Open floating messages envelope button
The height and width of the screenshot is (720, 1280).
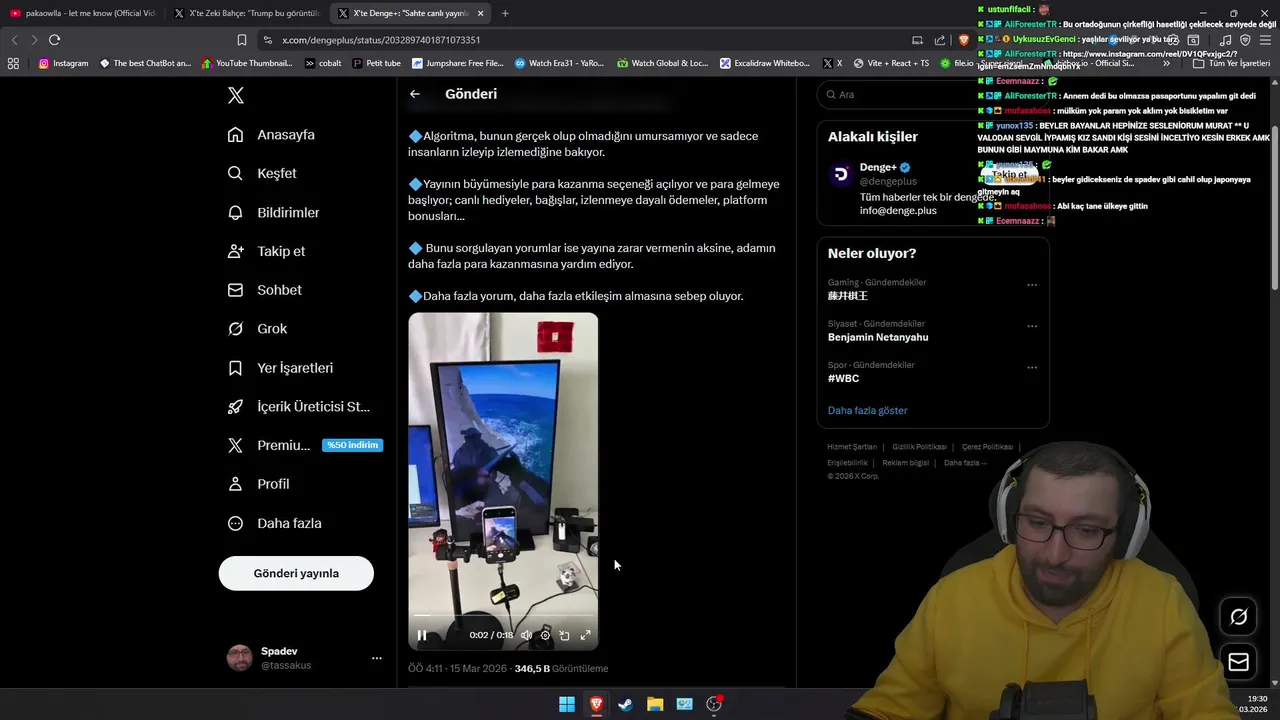coord(1238,662)
